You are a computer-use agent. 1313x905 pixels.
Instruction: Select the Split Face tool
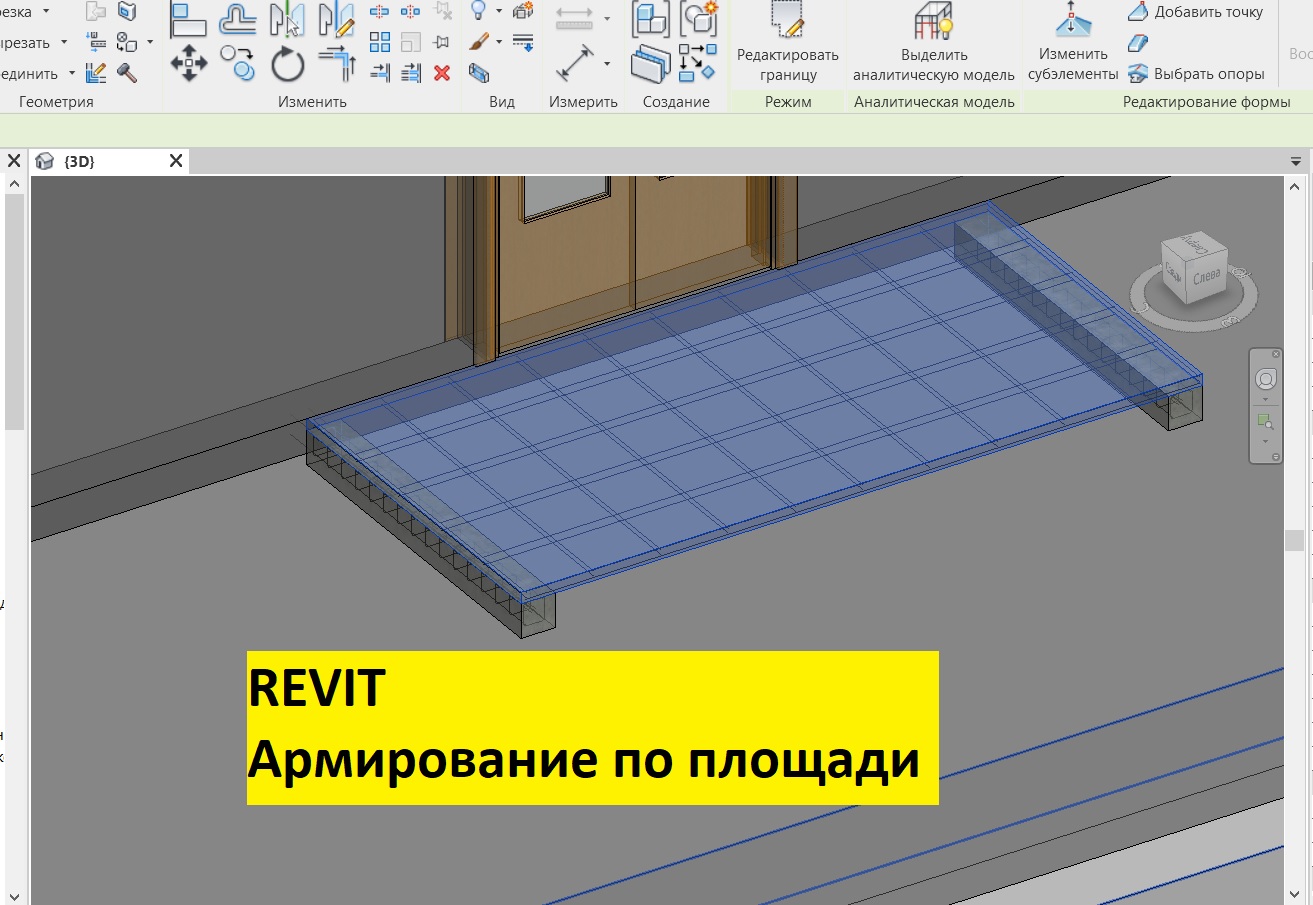tap(127, 12)
